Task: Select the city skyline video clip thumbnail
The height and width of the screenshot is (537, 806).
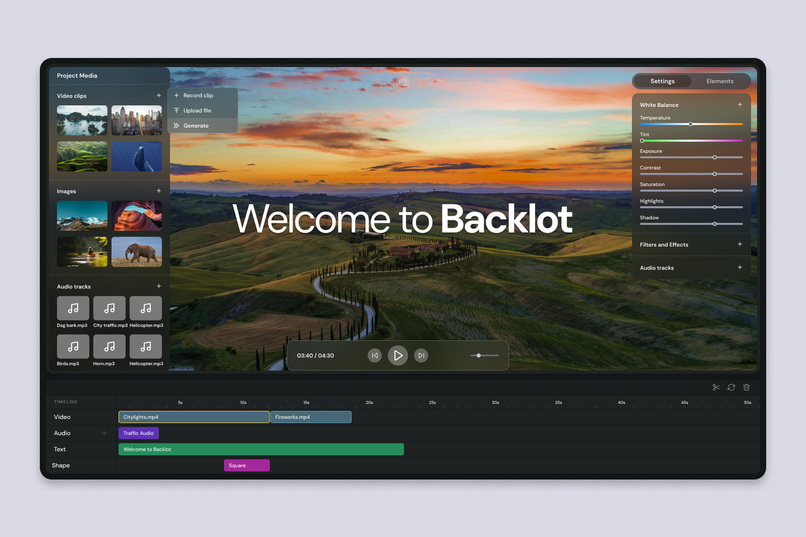Action: click(137, 120)
